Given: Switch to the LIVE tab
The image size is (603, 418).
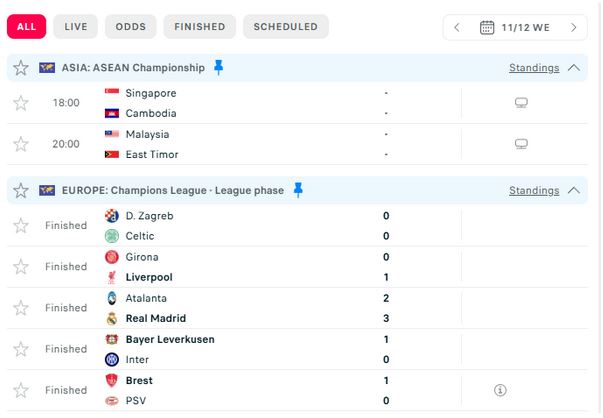Looking at the screenshot, I should (x=76, y=27).
